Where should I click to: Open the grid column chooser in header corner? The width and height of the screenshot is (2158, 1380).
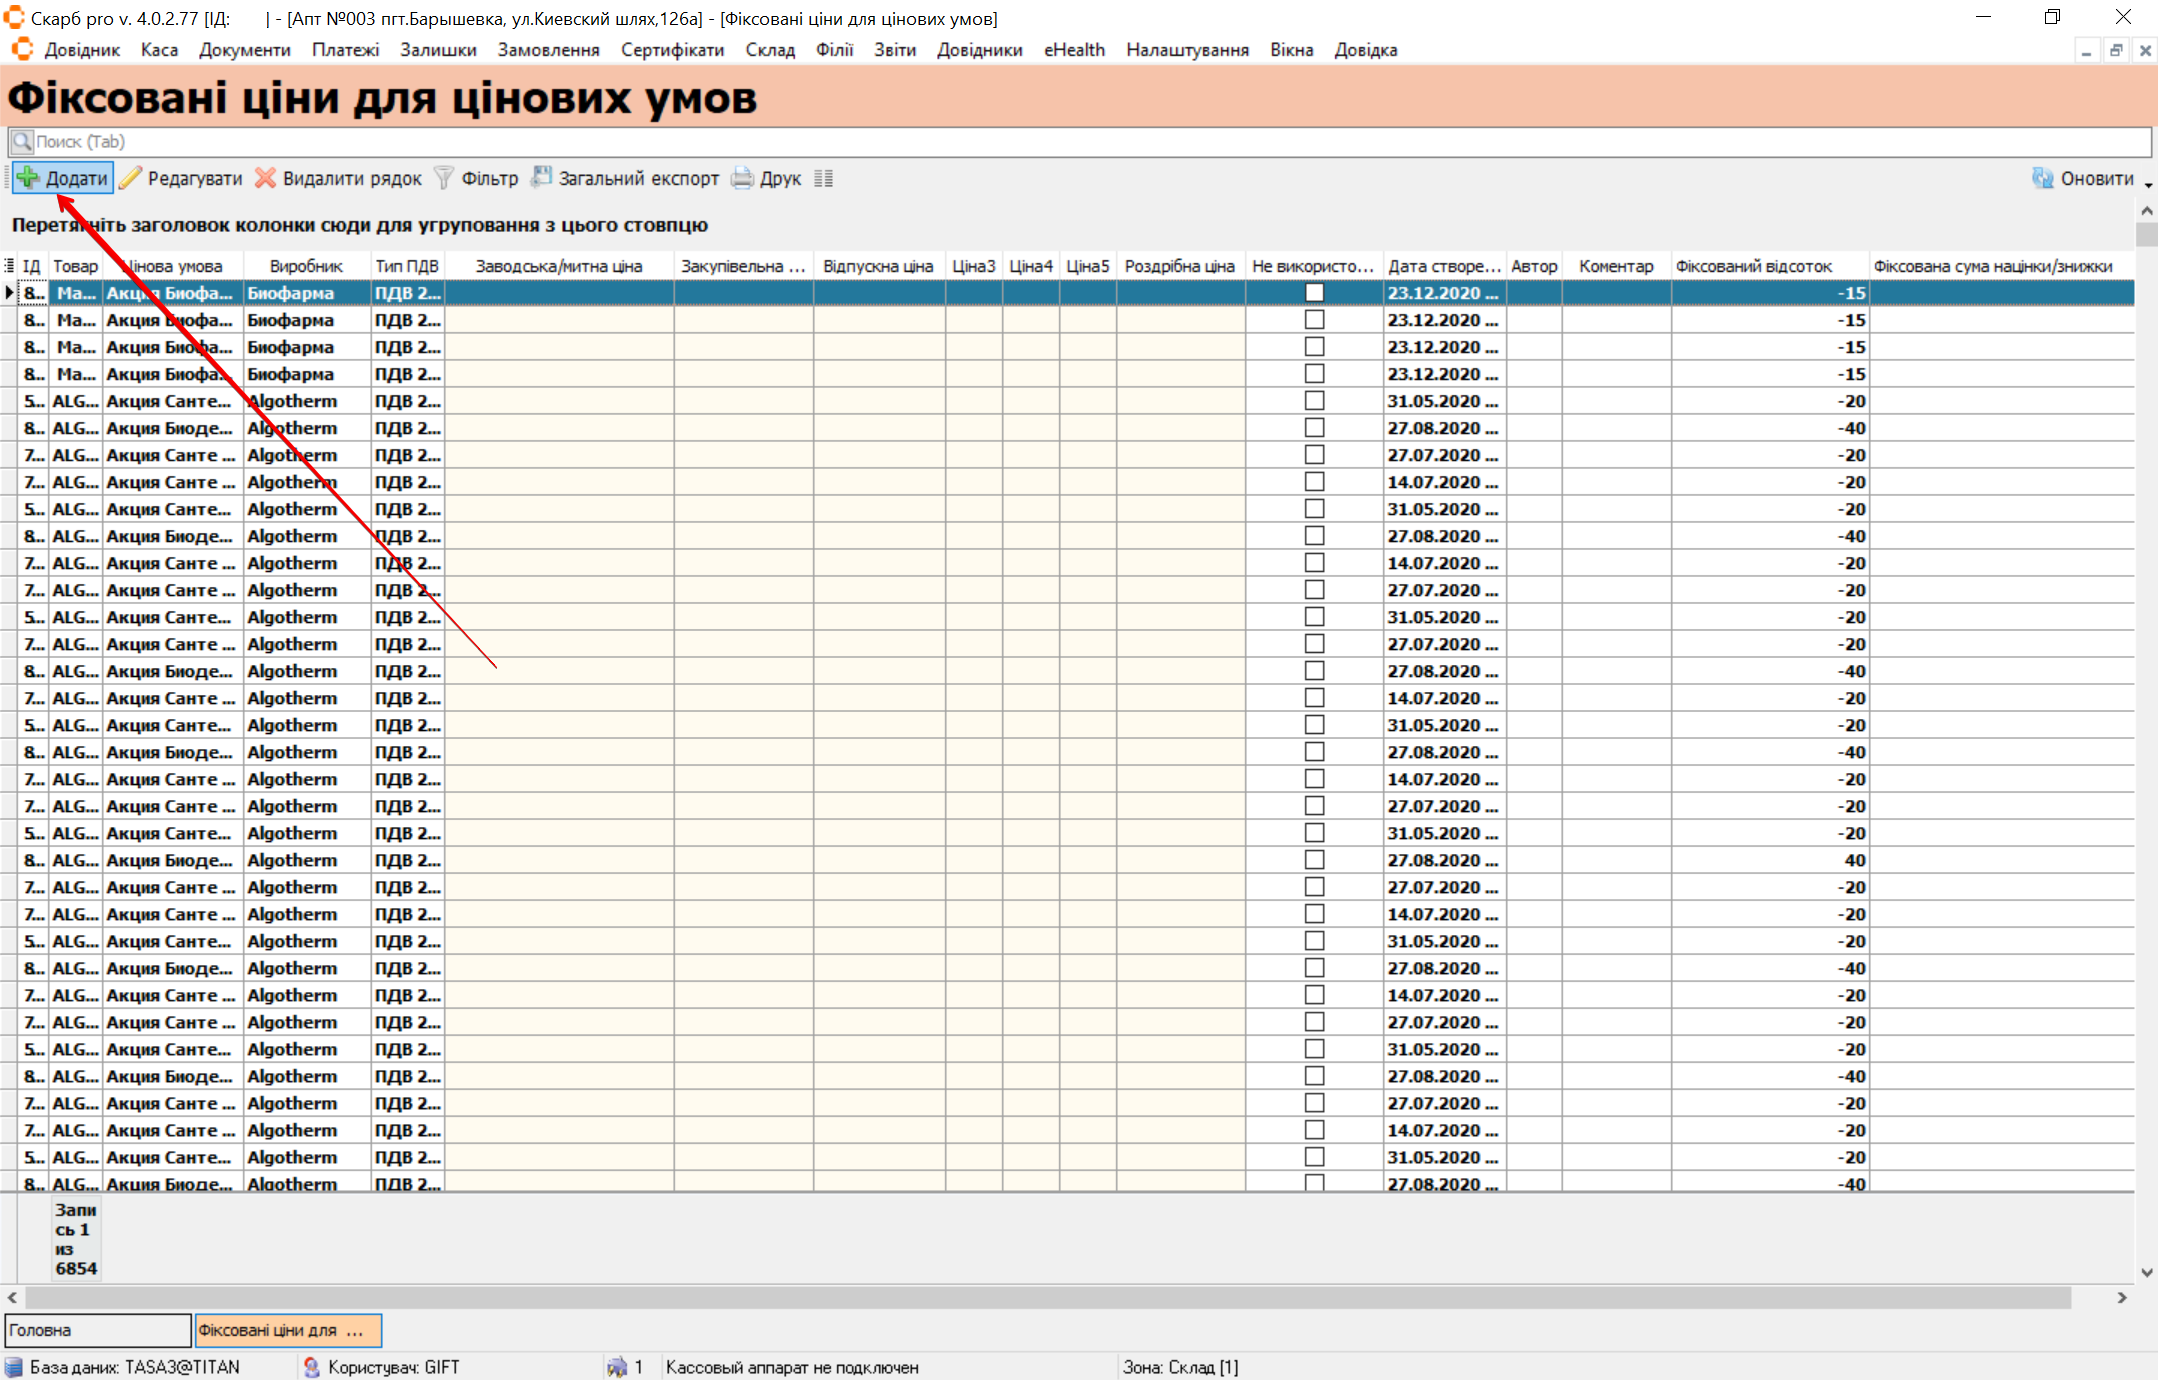pyautogui.click(x=9, y=266)
